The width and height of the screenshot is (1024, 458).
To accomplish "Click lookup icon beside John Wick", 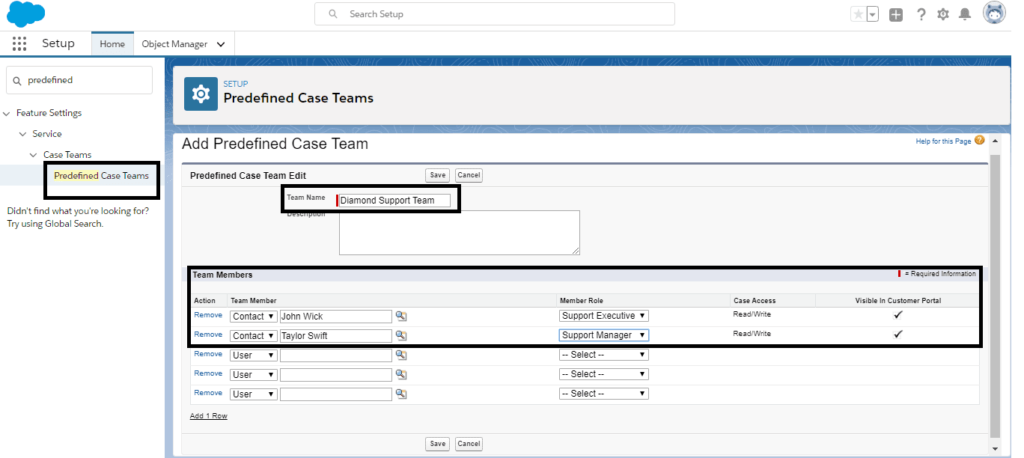I will click(x=401, y=315).
